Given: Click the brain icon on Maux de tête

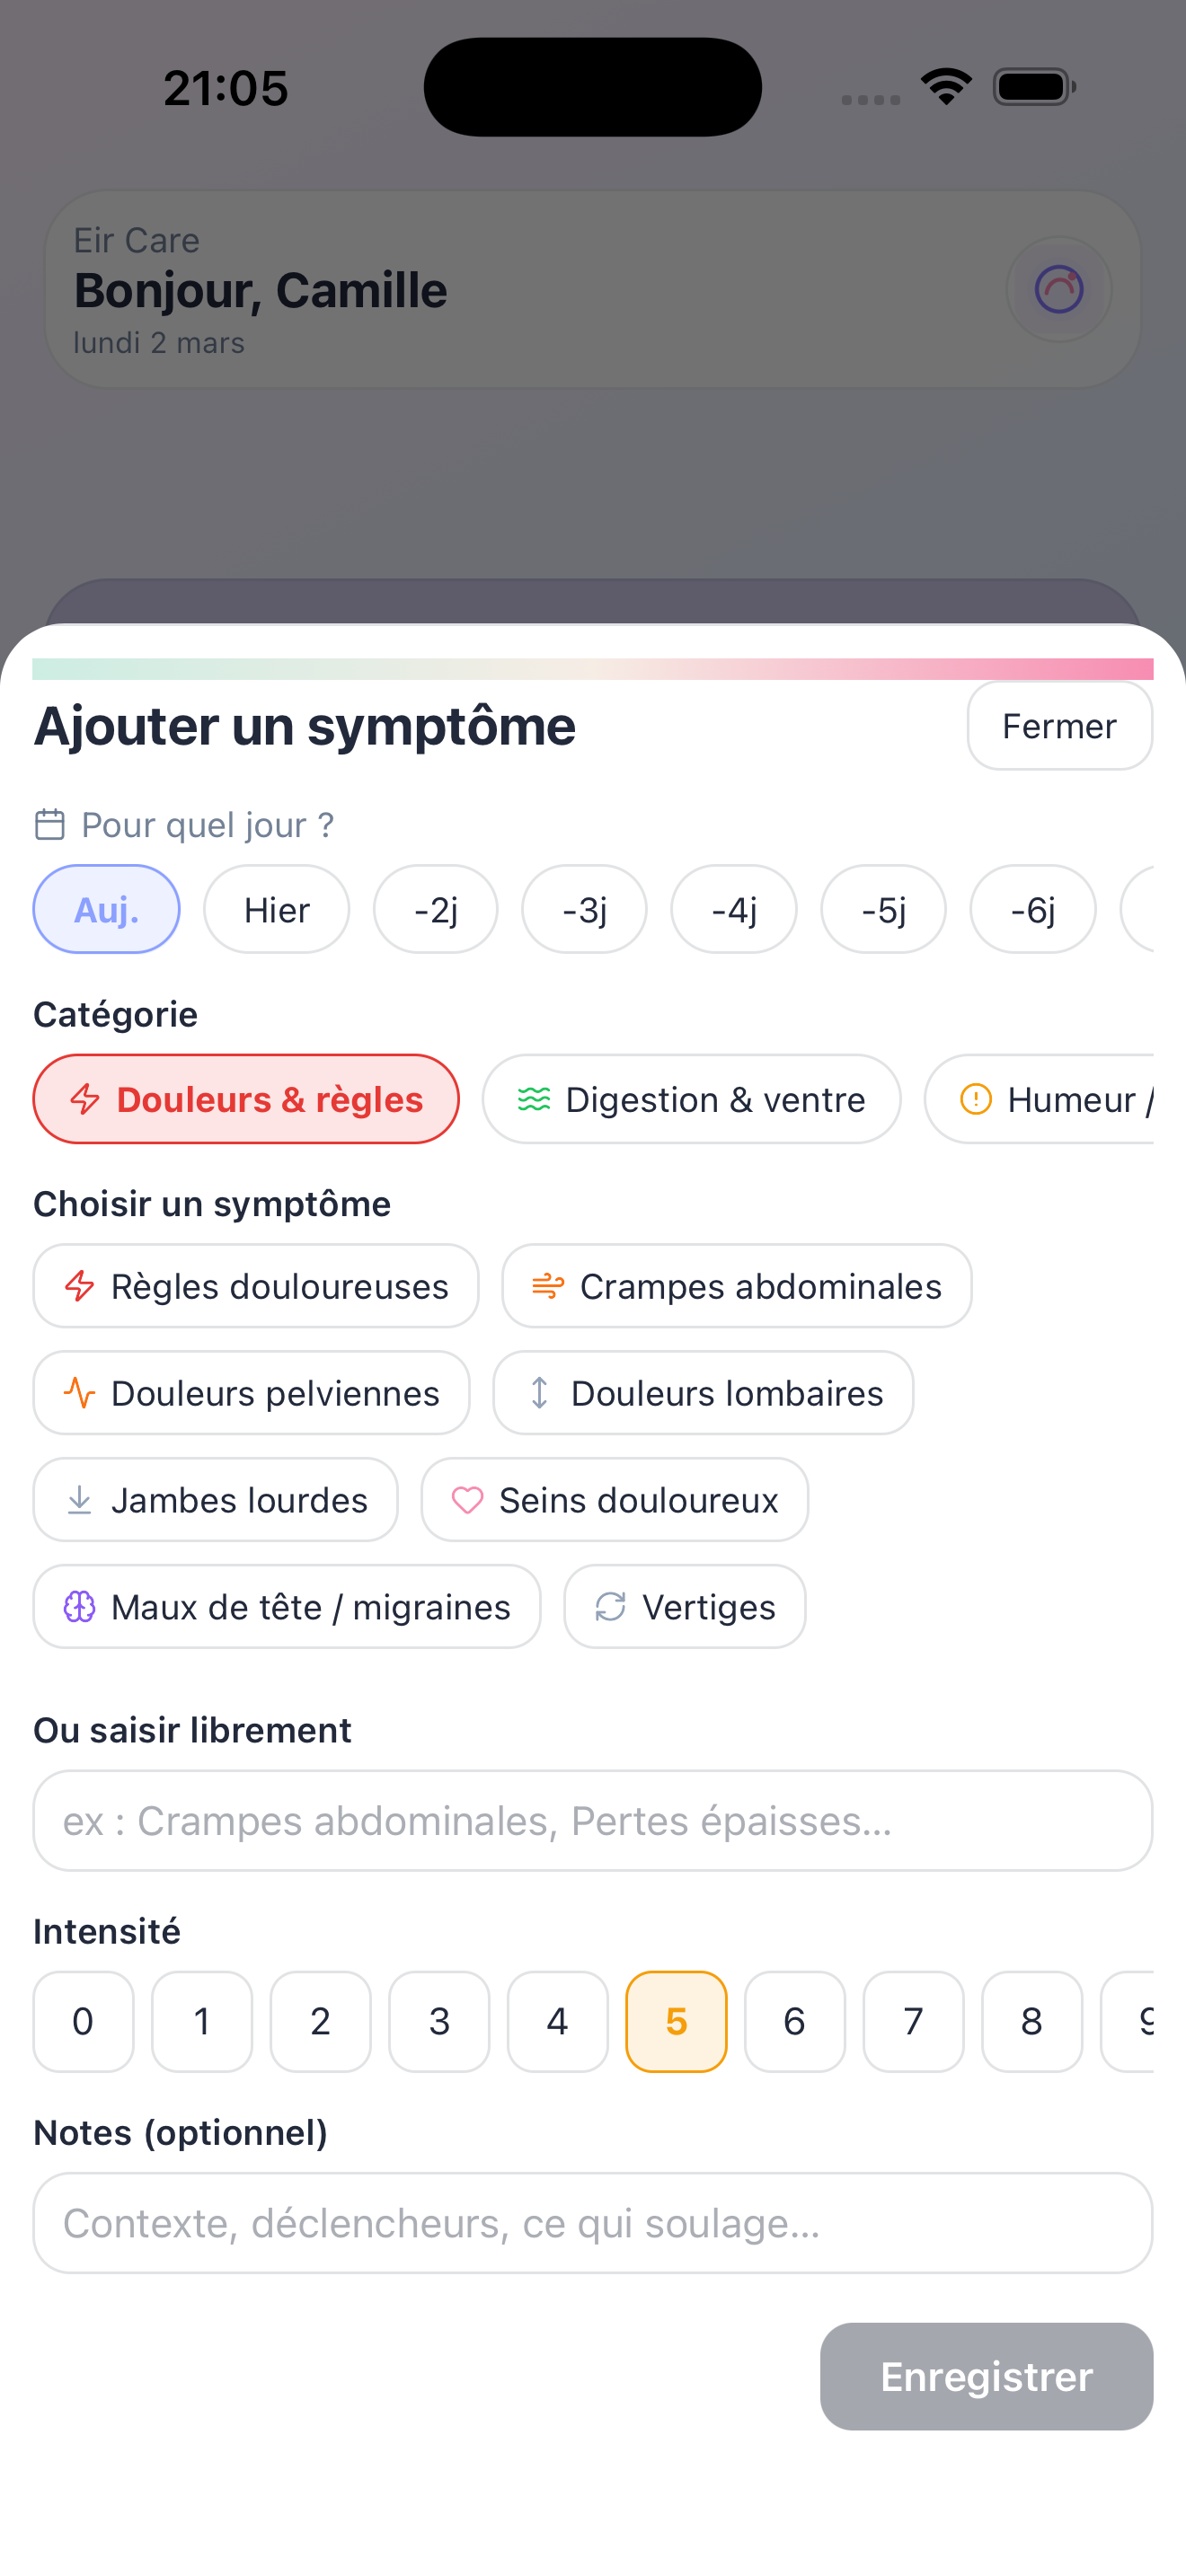Looking at the screenshot, I should coord(80,1607).
